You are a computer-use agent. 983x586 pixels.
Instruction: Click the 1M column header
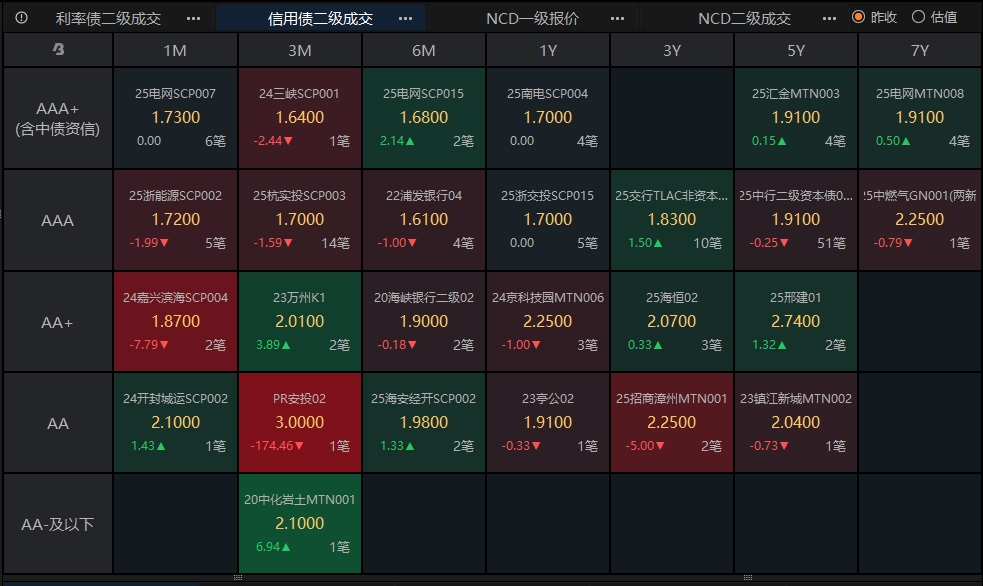point(175,50)
